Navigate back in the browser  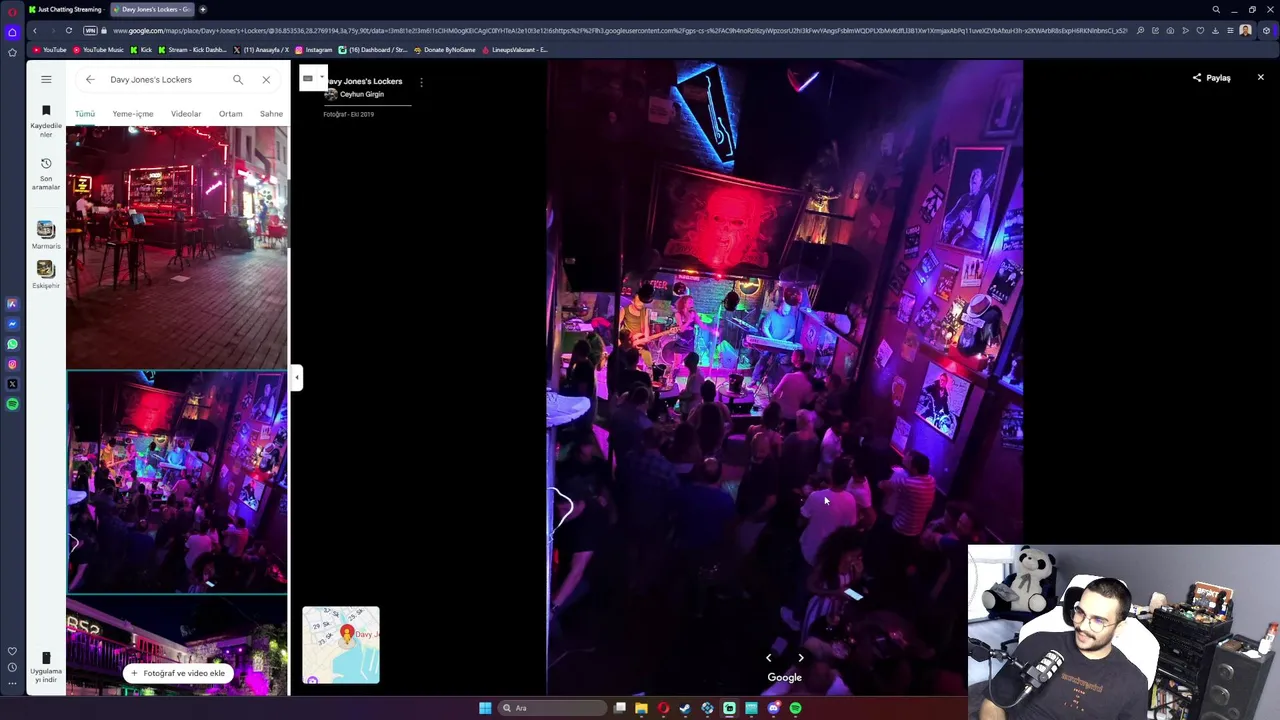click(35, 31)
